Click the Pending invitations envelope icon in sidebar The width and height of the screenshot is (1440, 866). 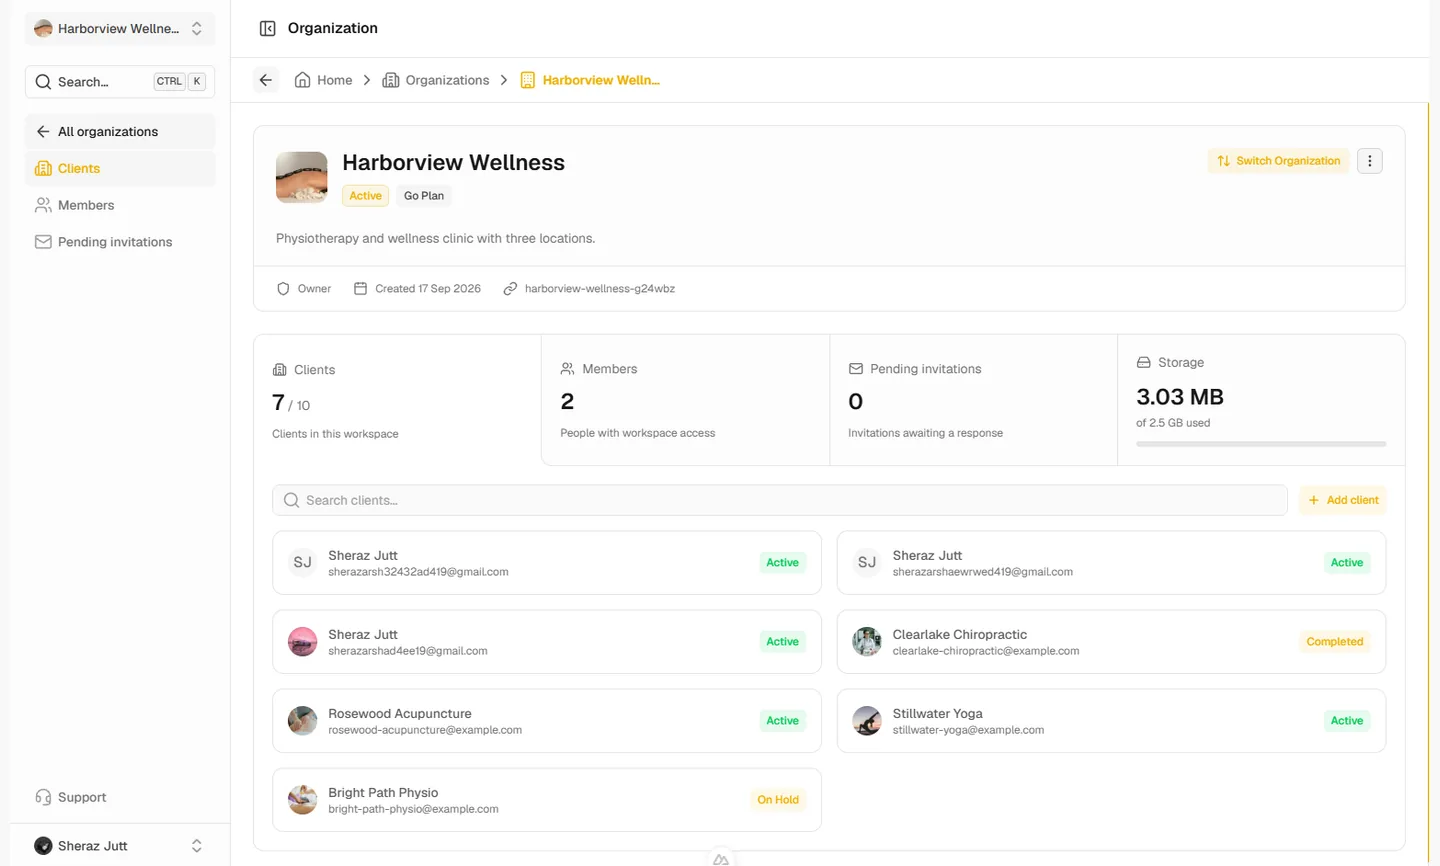[43, 242]
